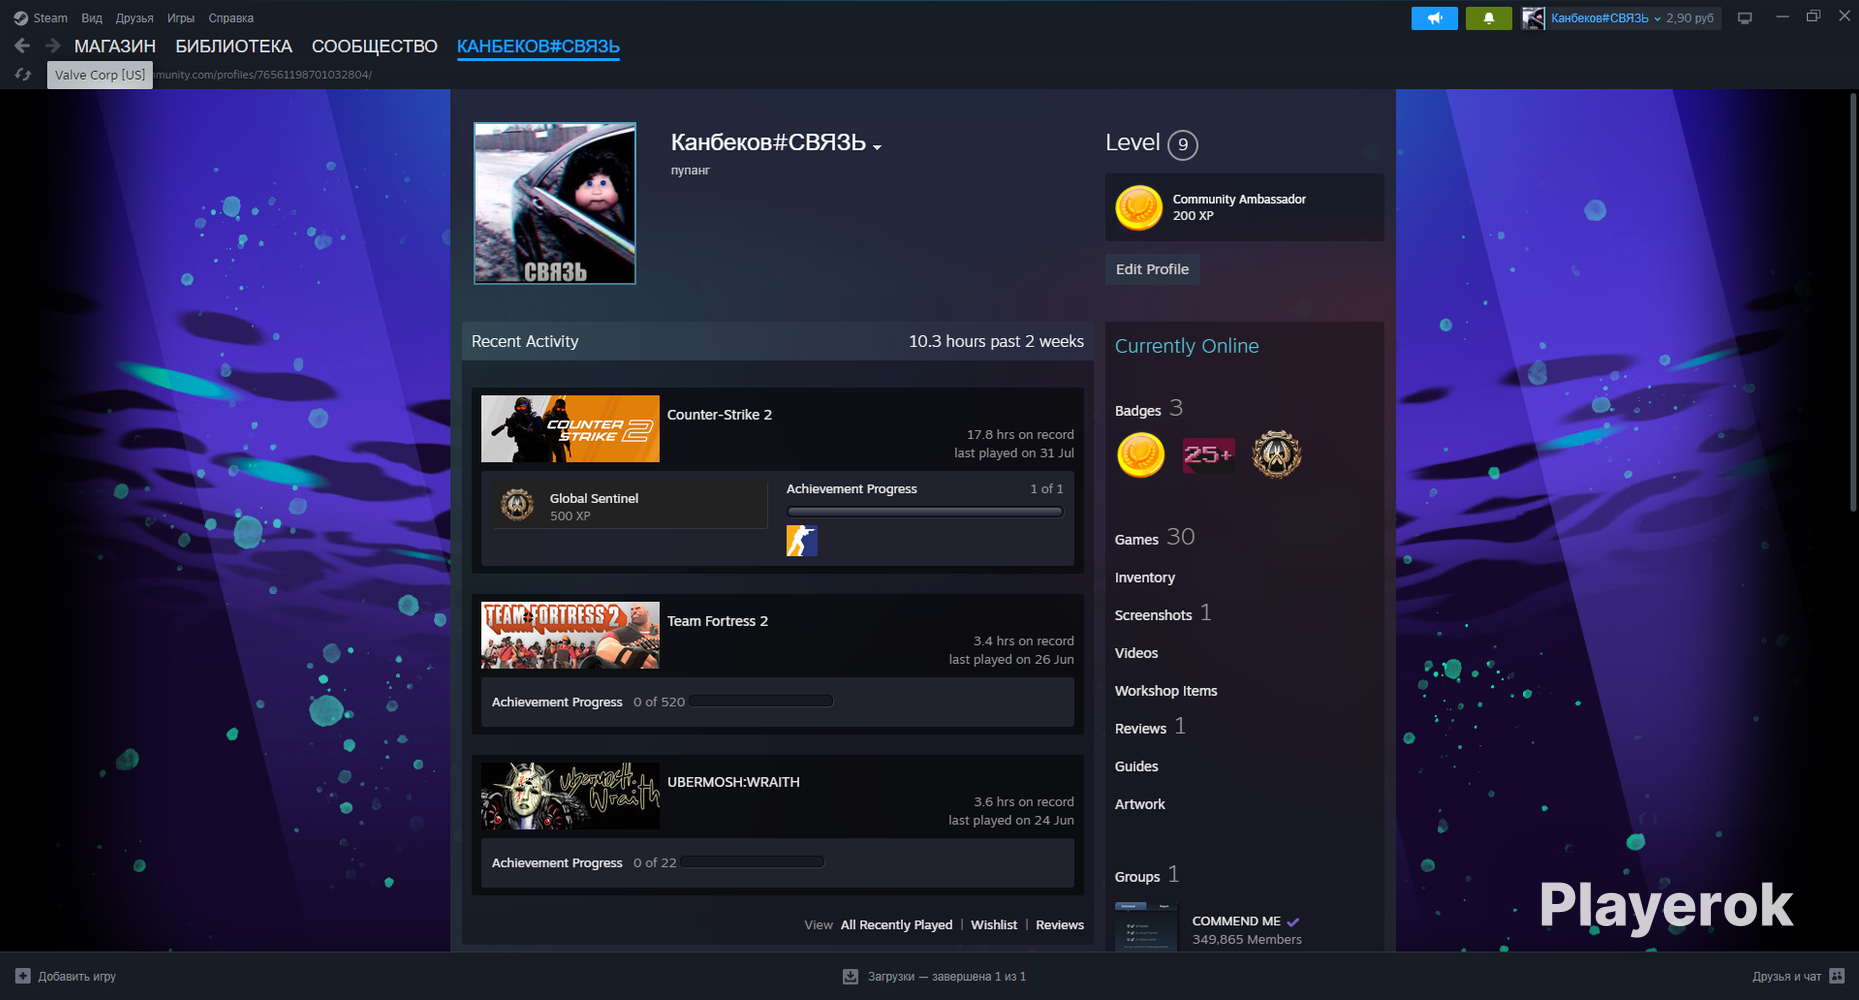
Task: Go back with the left arrow icon
Action: (22, 46)
